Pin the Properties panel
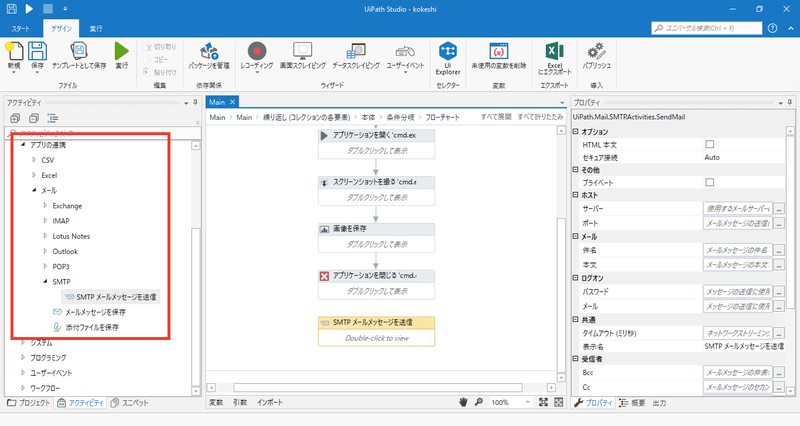Image resolution: width=800 pixels, height=426 pixels. pos(790,103)
